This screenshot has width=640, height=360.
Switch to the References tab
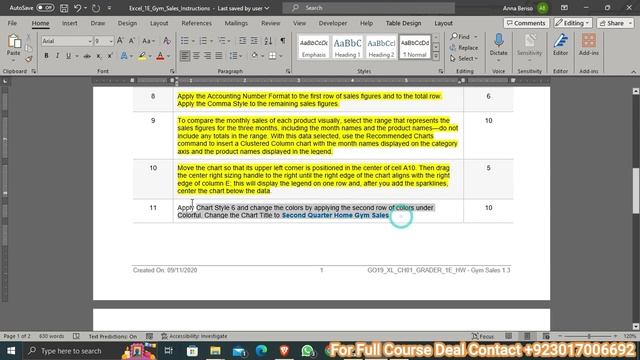(196, 23)
